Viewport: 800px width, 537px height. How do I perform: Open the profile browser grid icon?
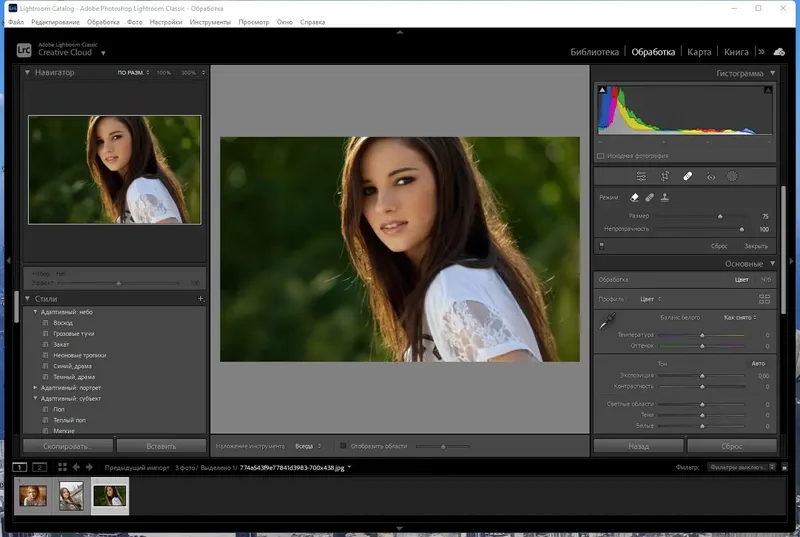click(764, 298)
